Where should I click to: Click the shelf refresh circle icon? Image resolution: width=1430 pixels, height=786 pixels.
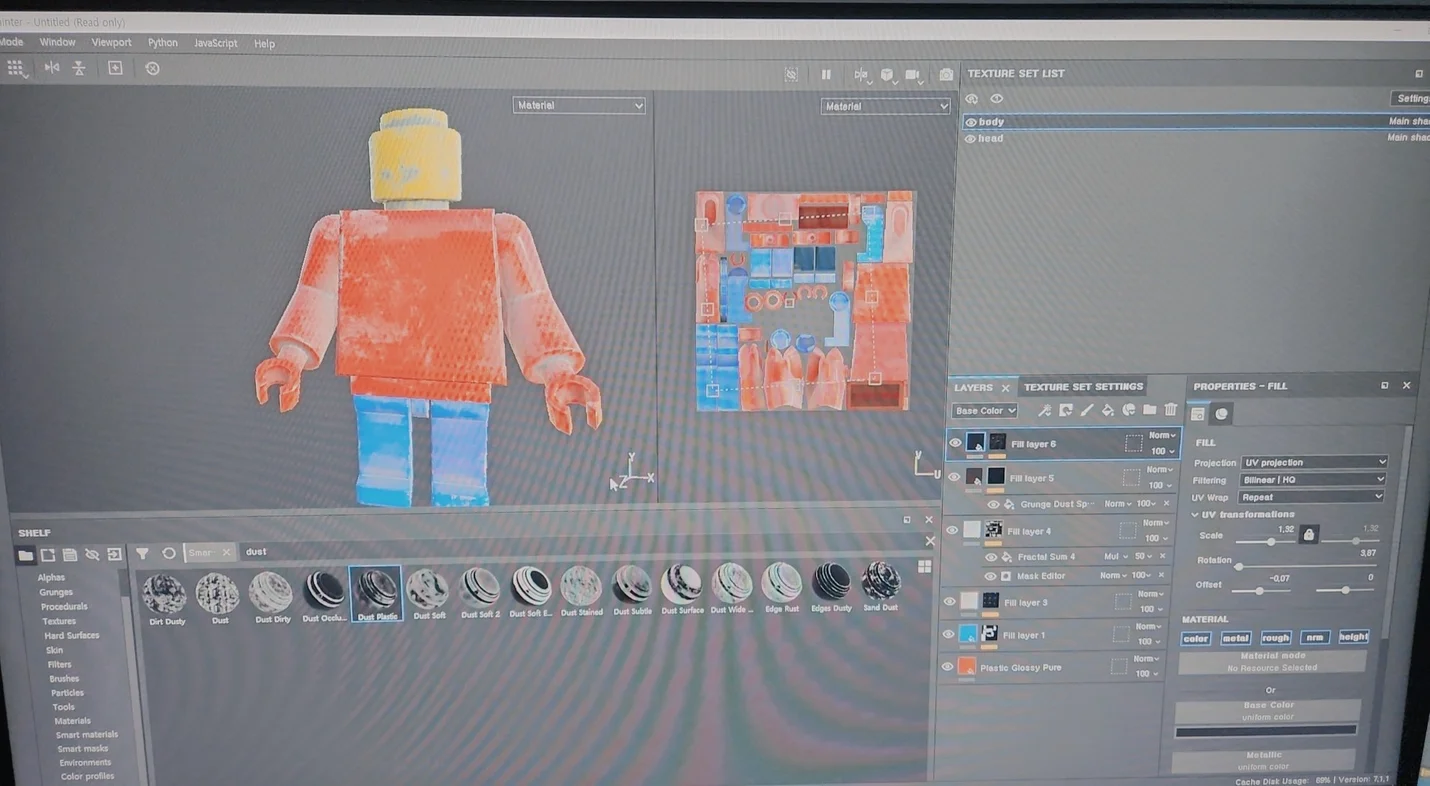pyautogui.click(x=169, y=553)
